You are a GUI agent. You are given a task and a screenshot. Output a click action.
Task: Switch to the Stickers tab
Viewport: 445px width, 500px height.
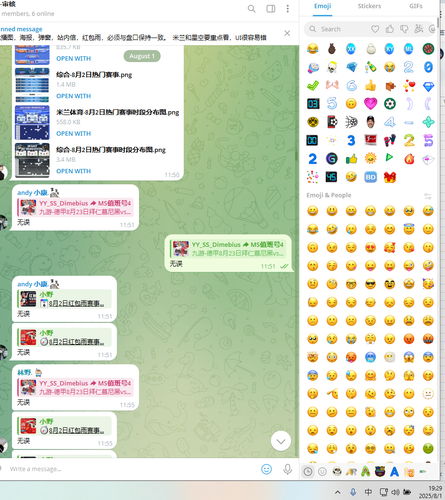point(369,6)
